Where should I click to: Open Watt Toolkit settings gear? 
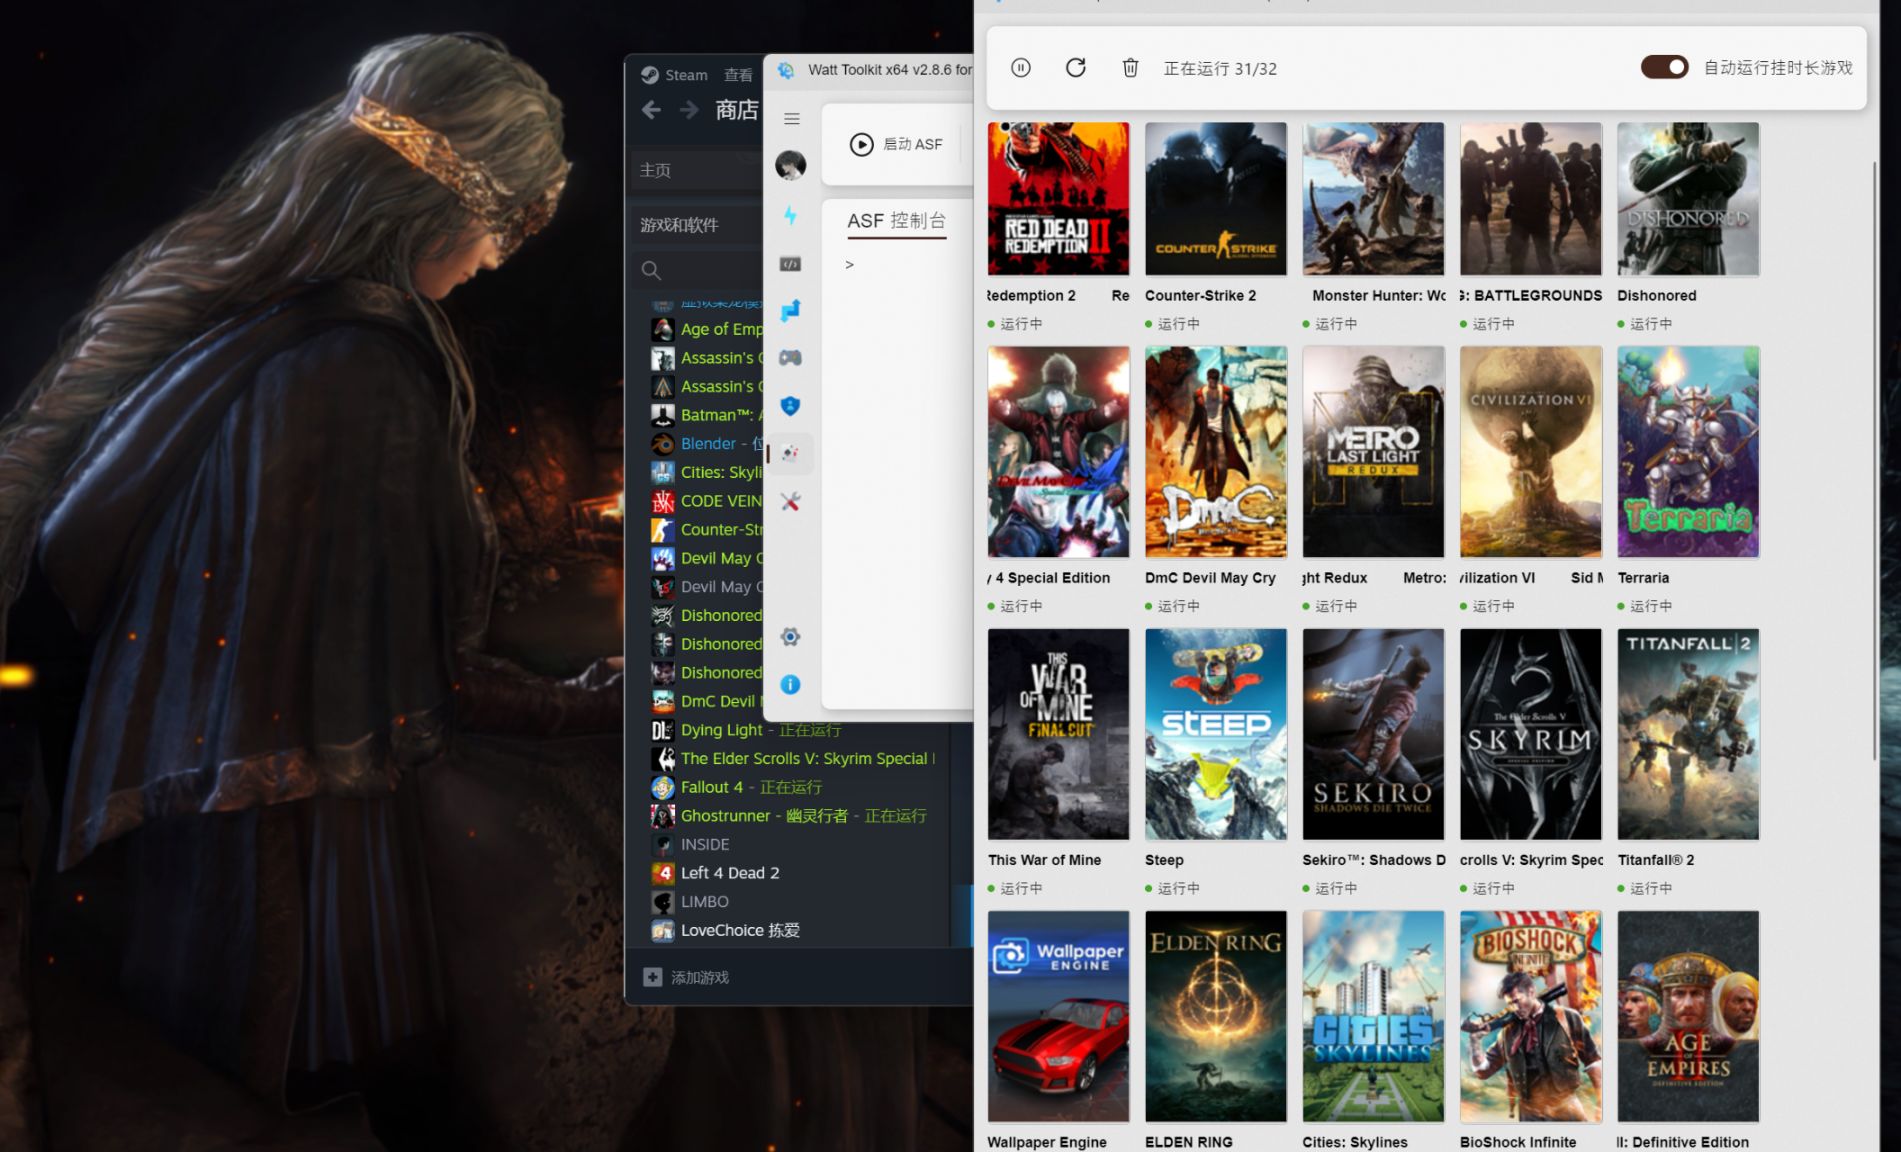[x=790, y=637]
